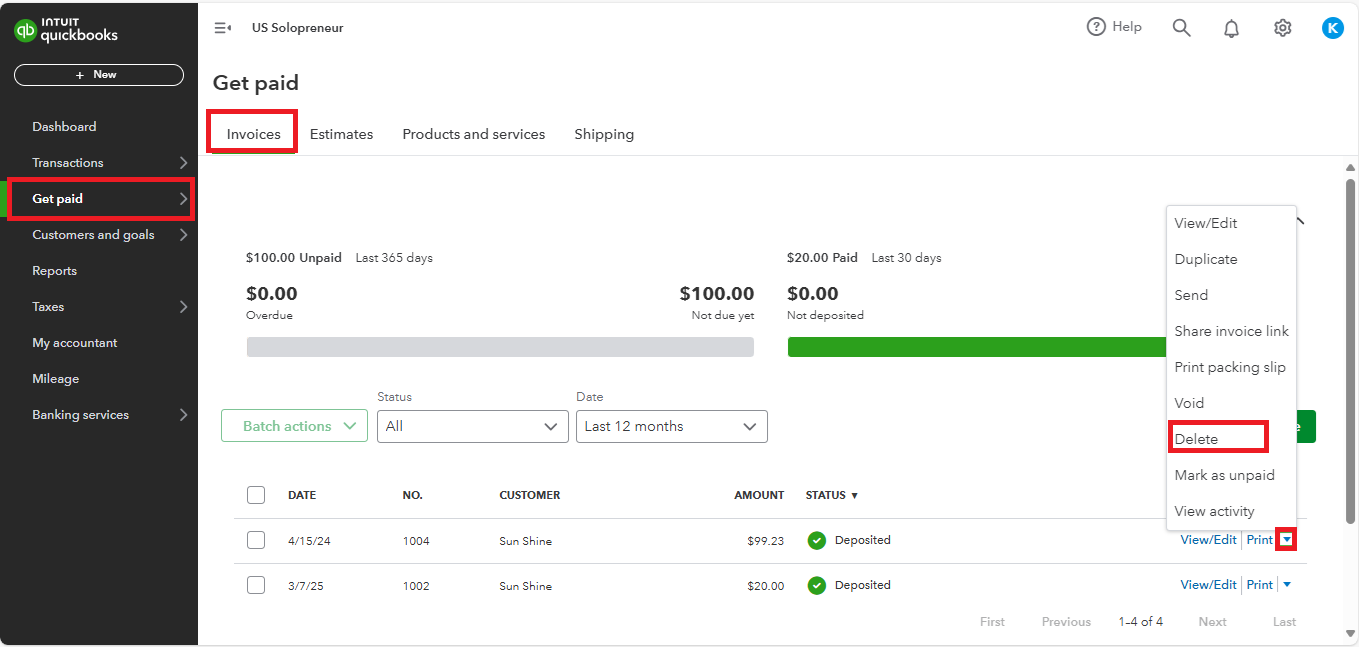Open the Batch actions dropdown
This screenshot has height=647, width=1359.
pyautogui.click(x=294, y=426)
